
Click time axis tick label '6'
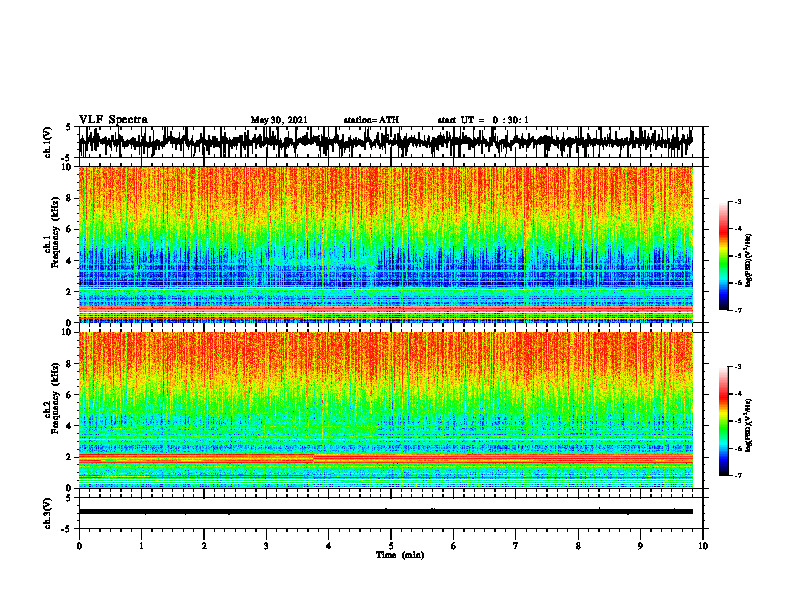pos(454,546)
